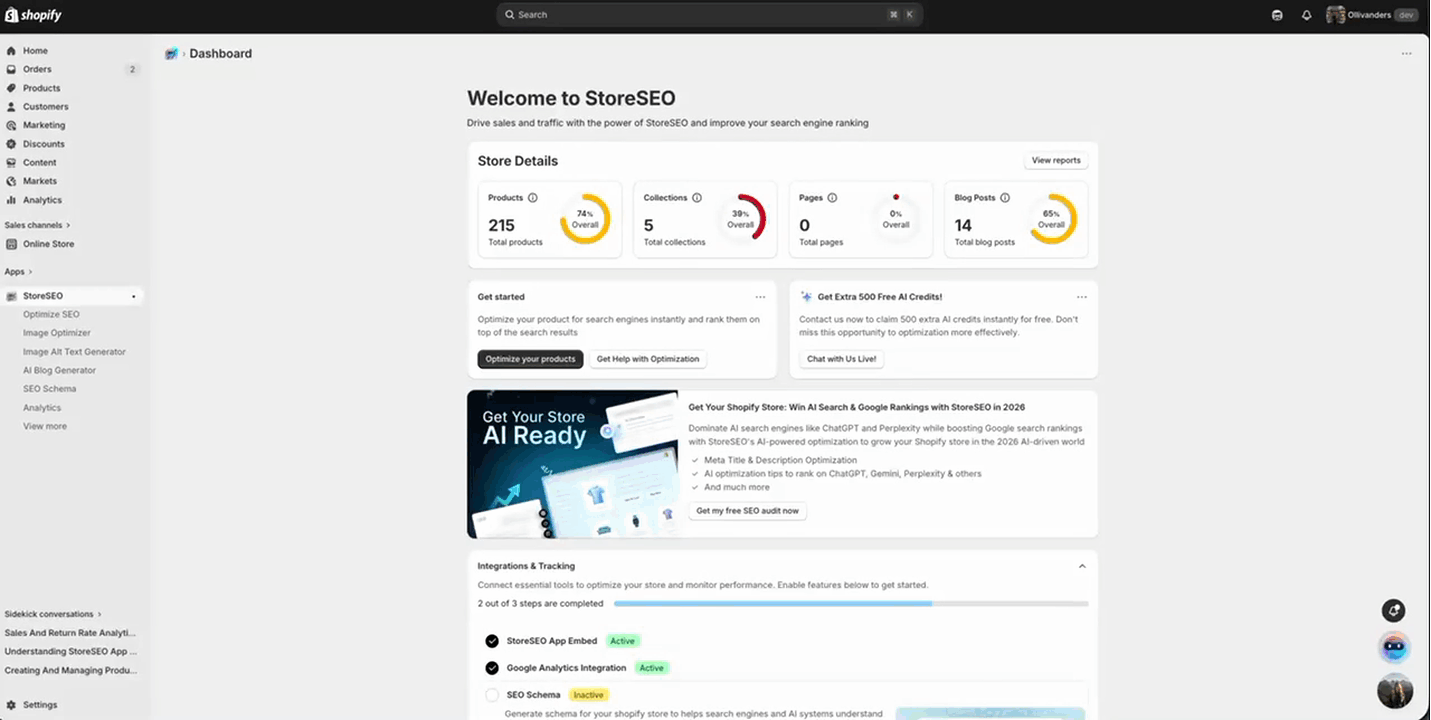Click Get my free SEO audit now
Screen dimensions: 1431x720
(747, 510)
